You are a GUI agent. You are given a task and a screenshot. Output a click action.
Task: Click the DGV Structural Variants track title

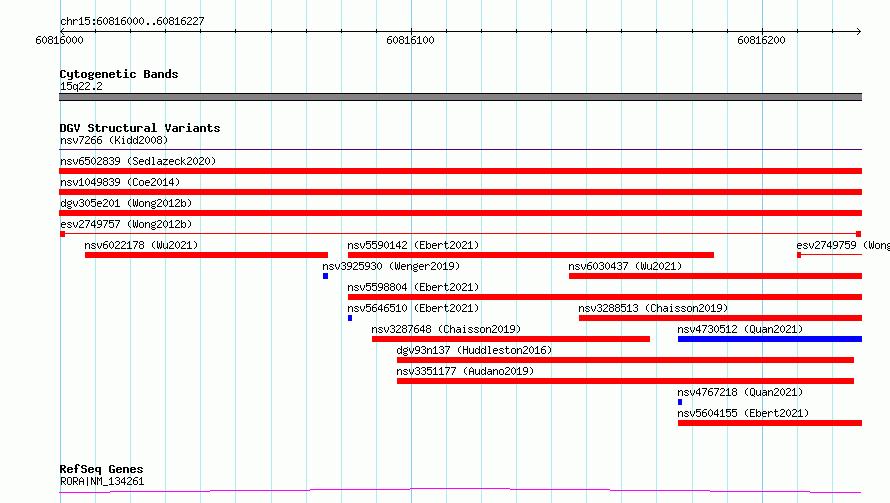pyautogui.click(x=140, y=128)
